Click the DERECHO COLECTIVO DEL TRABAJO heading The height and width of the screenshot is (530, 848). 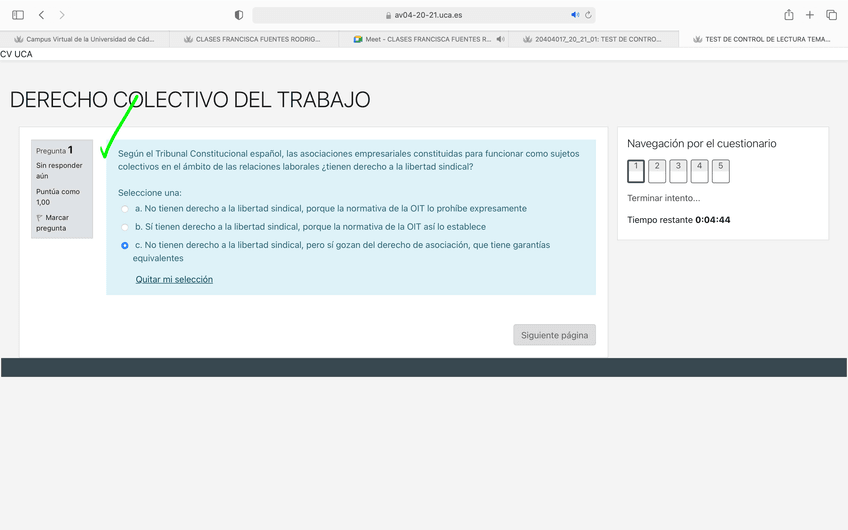coord(190,100)
